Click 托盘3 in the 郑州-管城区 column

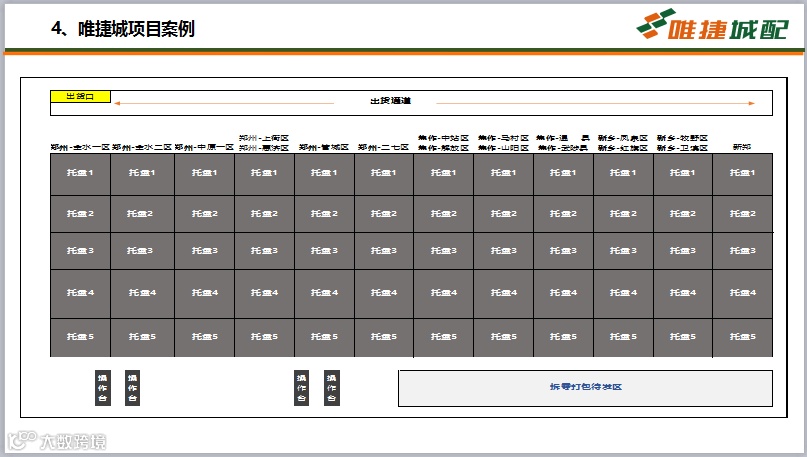pyautogui.click(x=324, y=251)
